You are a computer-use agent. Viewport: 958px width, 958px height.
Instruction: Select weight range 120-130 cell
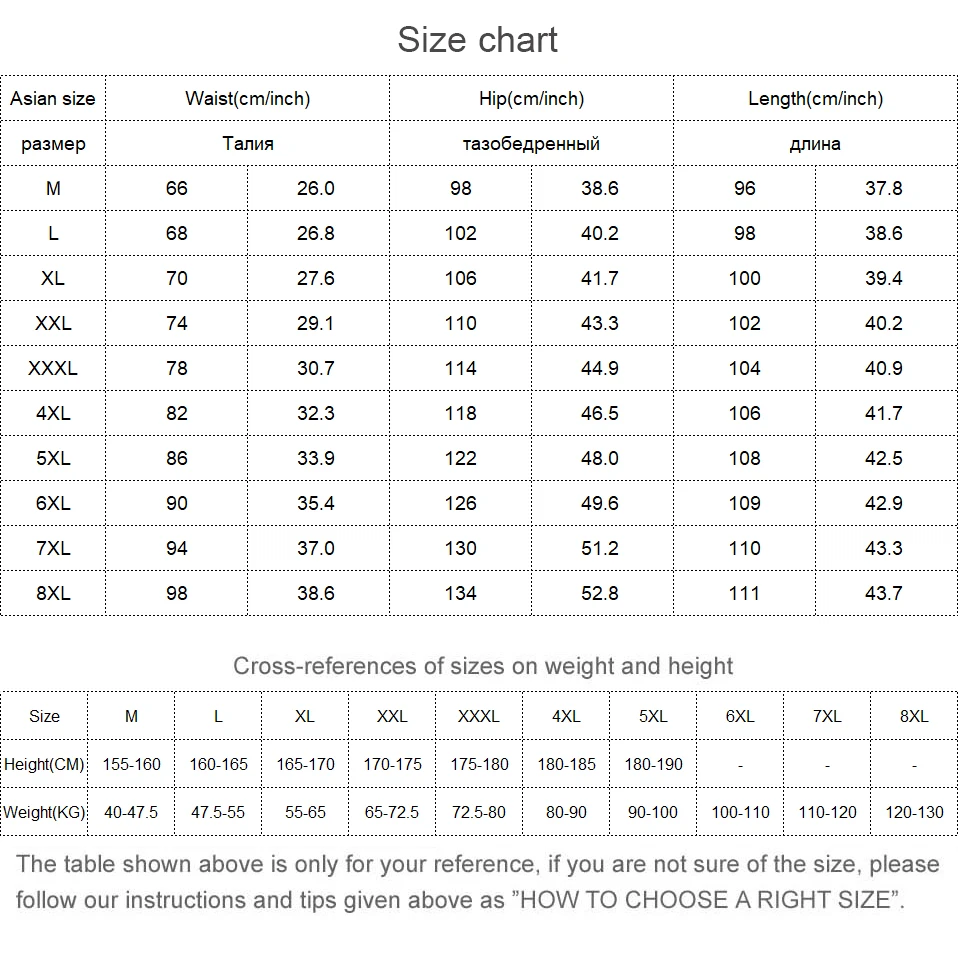914,811
